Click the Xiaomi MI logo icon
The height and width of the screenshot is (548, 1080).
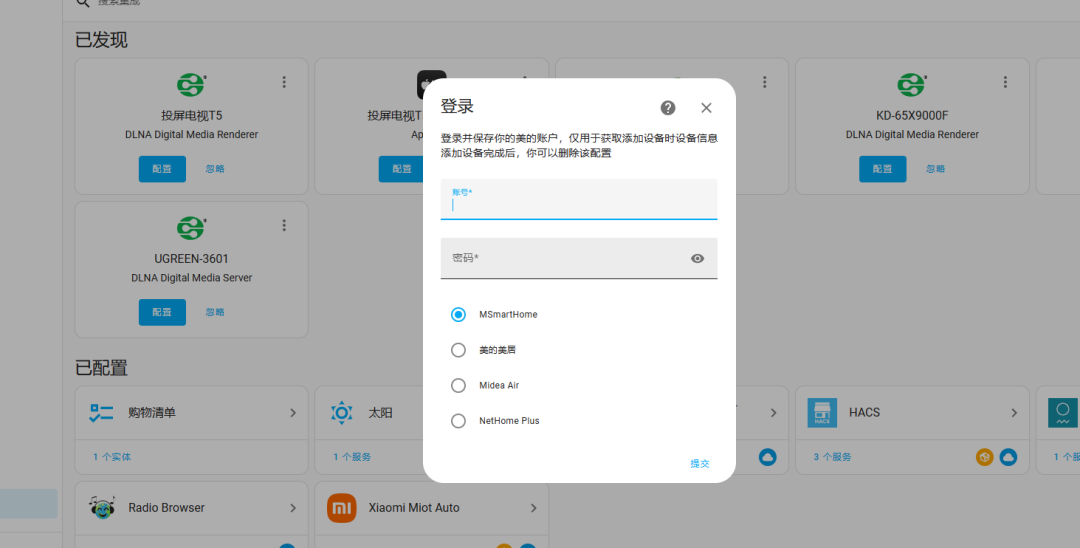click(342, 508)
